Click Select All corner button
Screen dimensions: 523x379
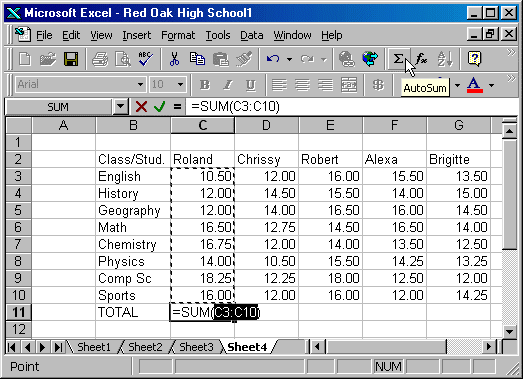pos(19,125)
